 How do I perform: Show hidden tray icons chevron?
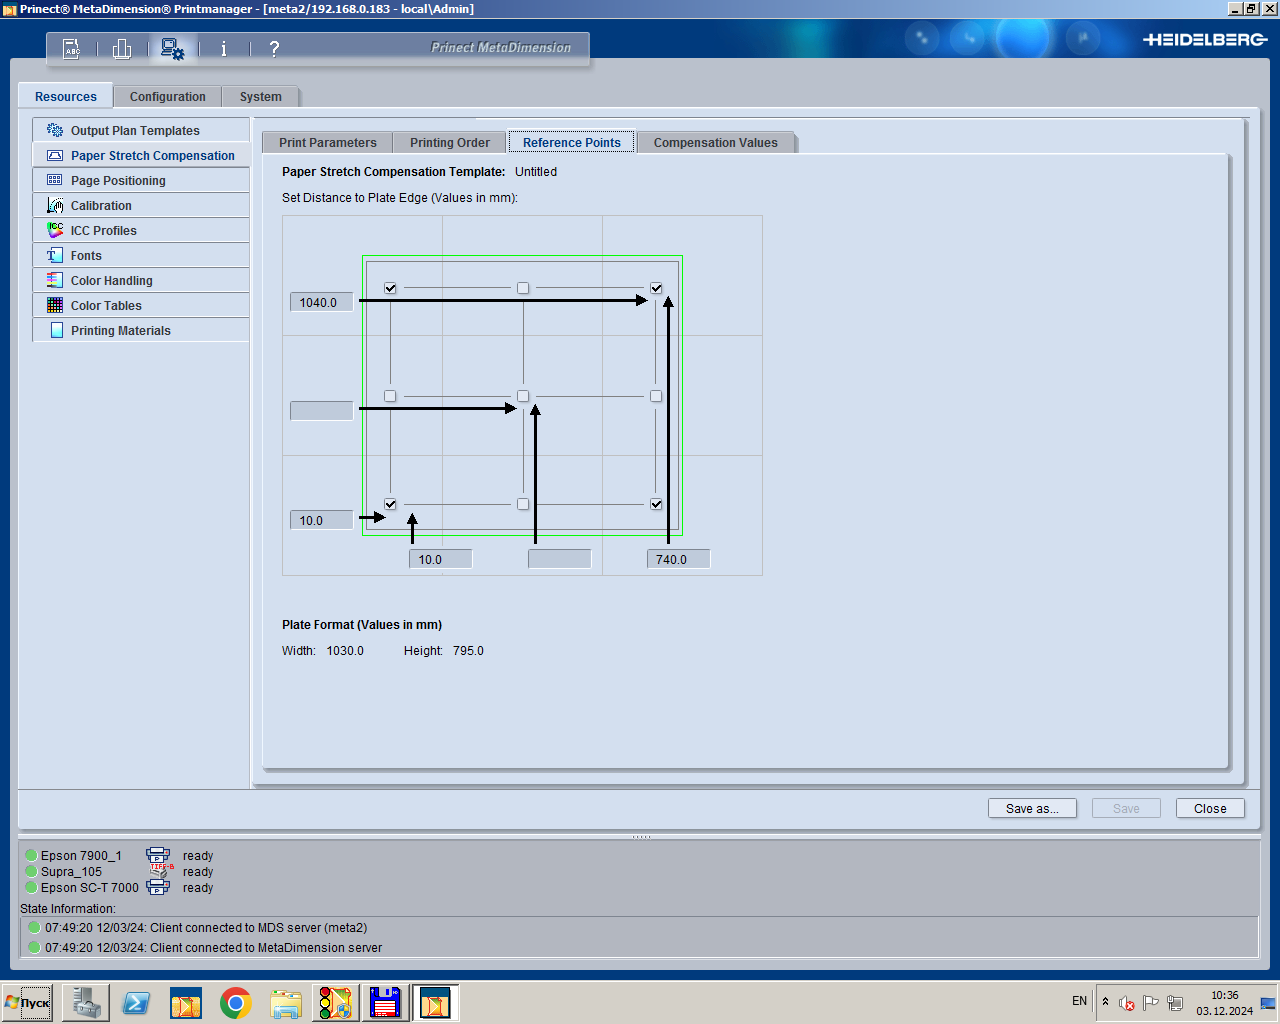pos(1105,1002)
